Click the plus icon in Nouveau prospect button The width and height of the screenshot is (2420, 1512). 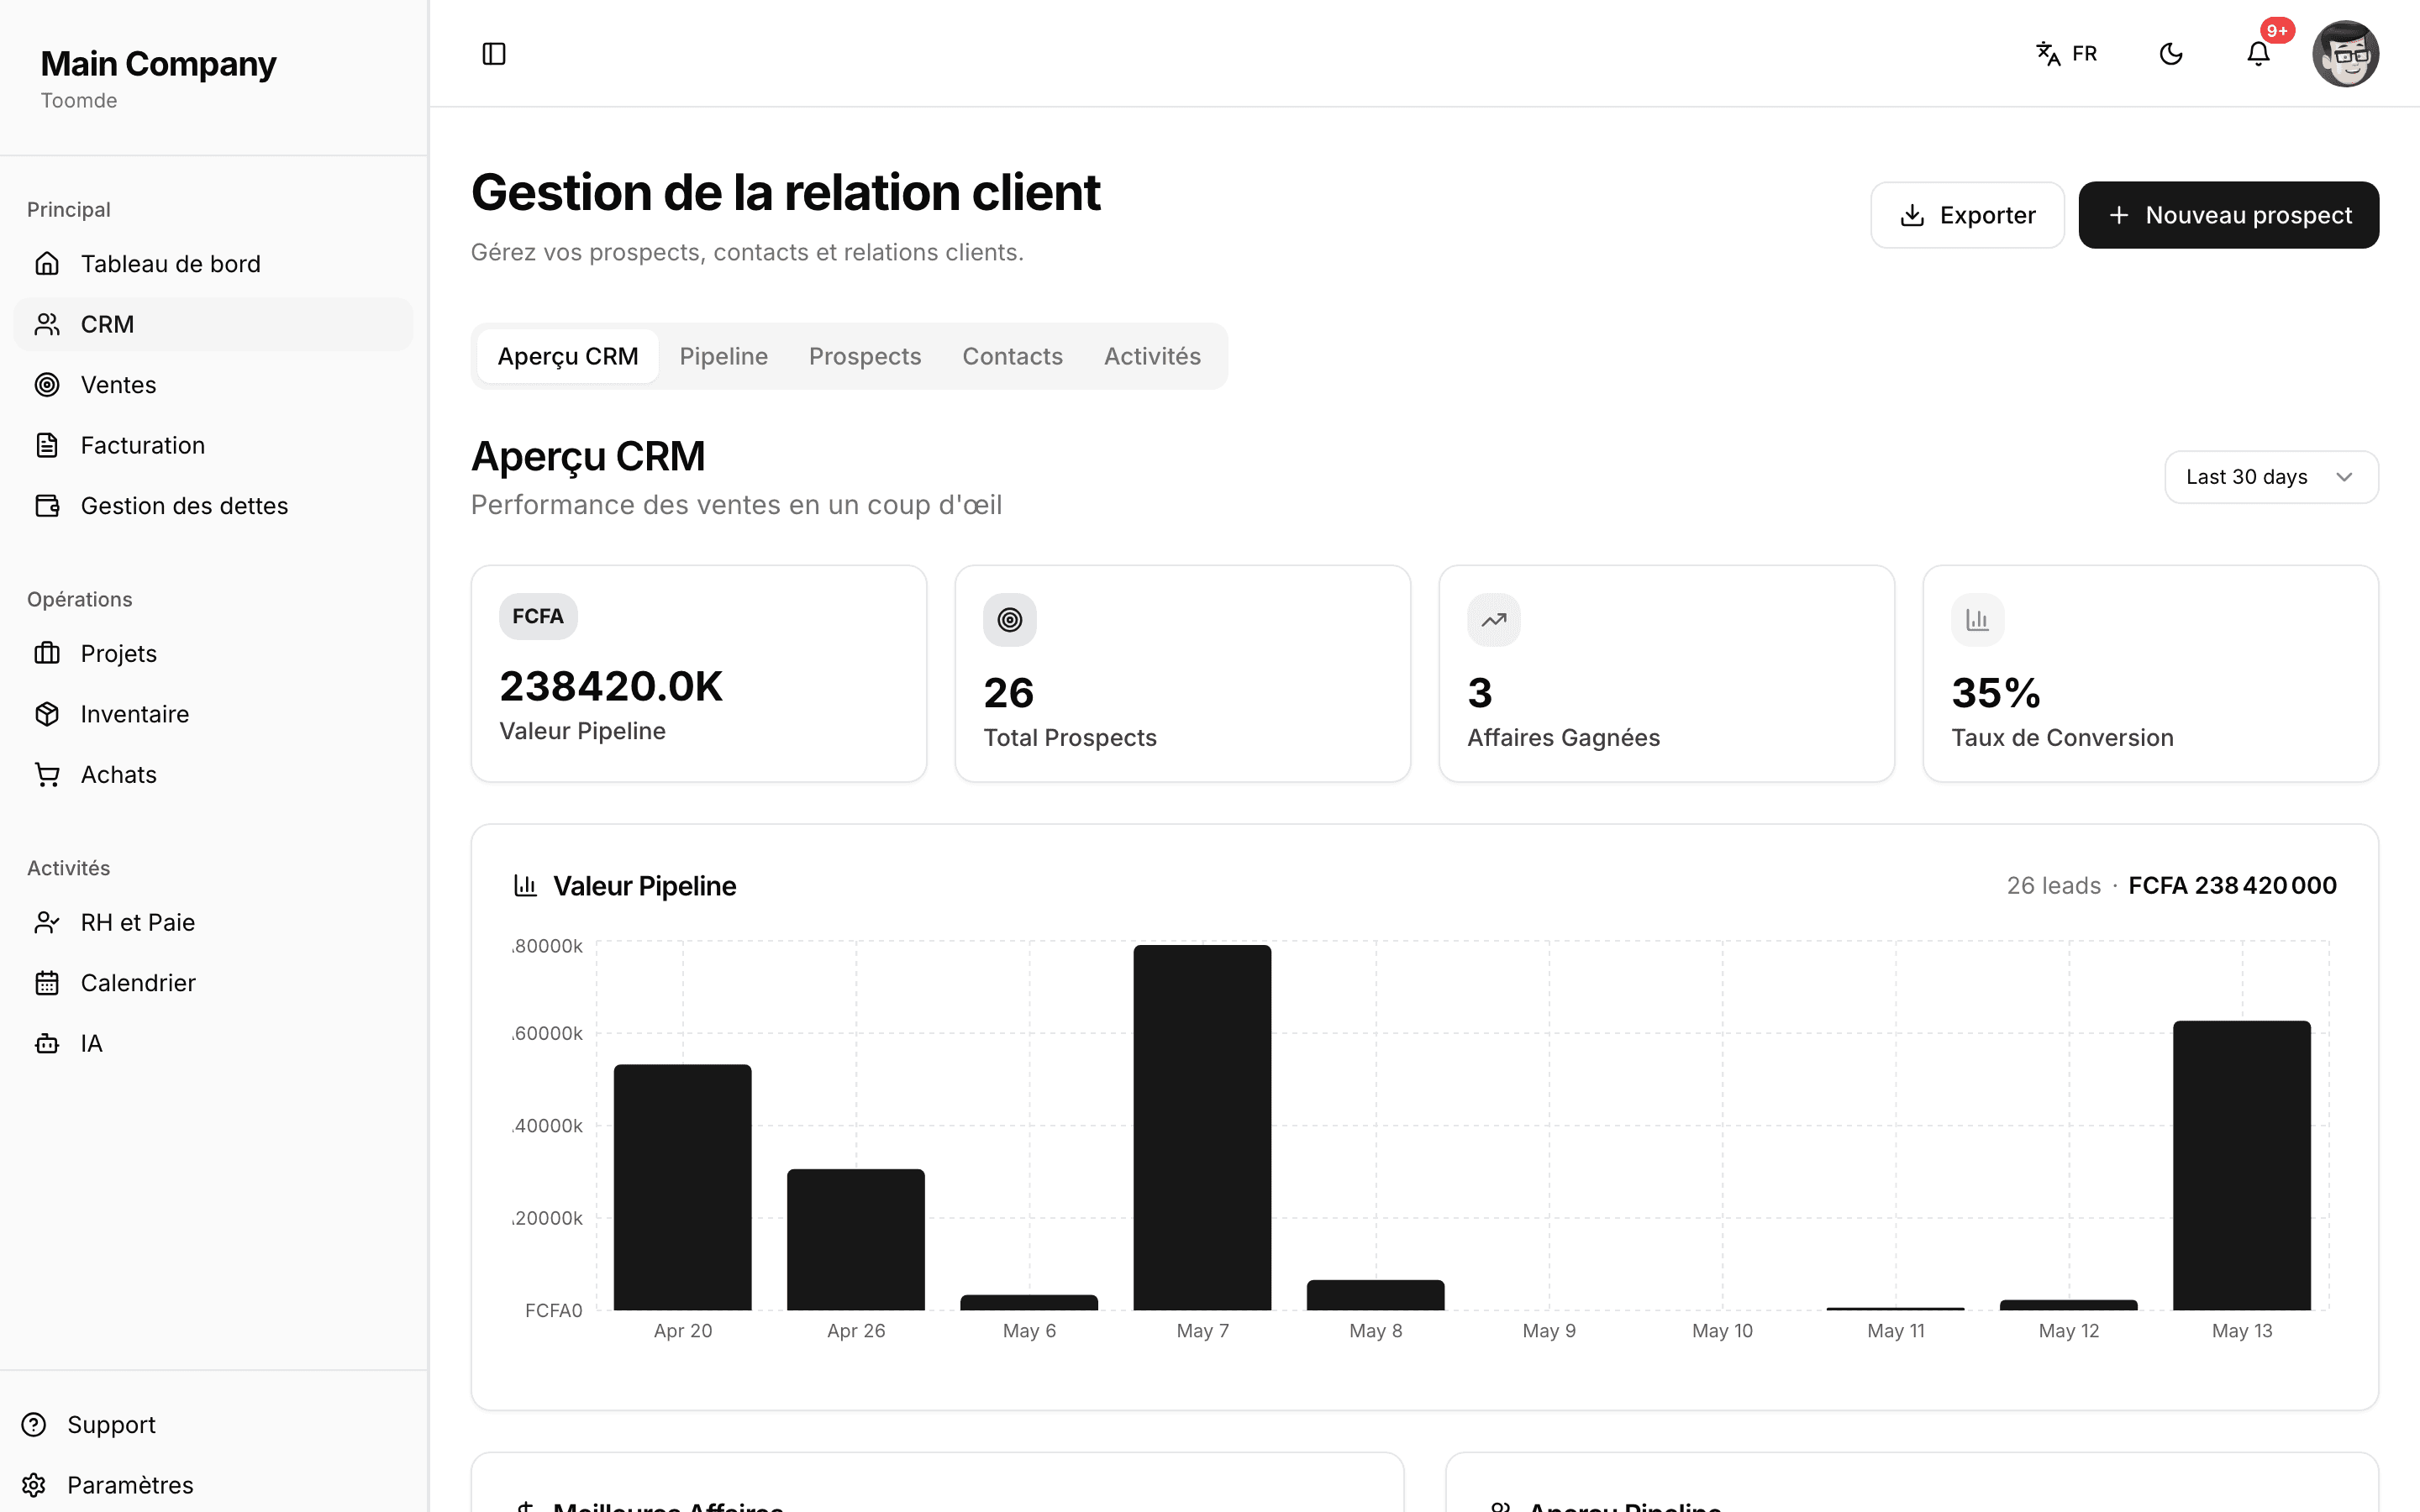pos(2118,215)
